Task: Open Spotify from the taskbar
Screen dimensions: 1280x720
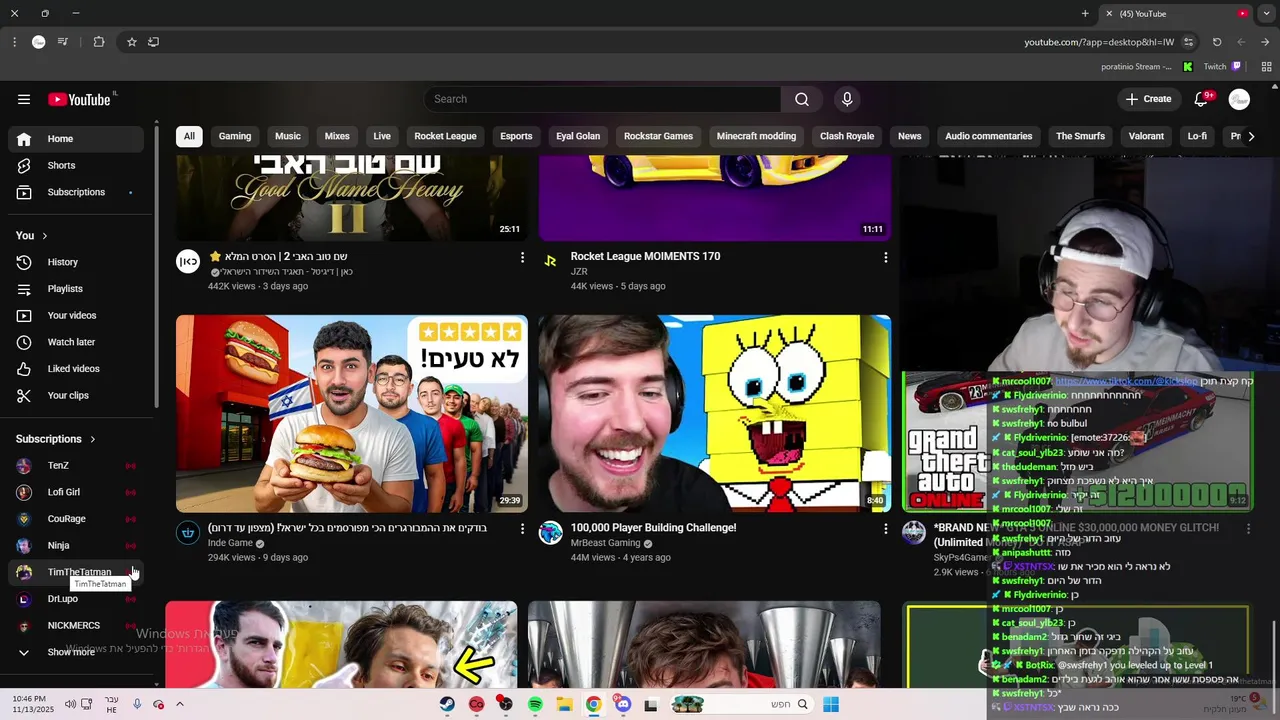Action: click(x=535, y=704)
